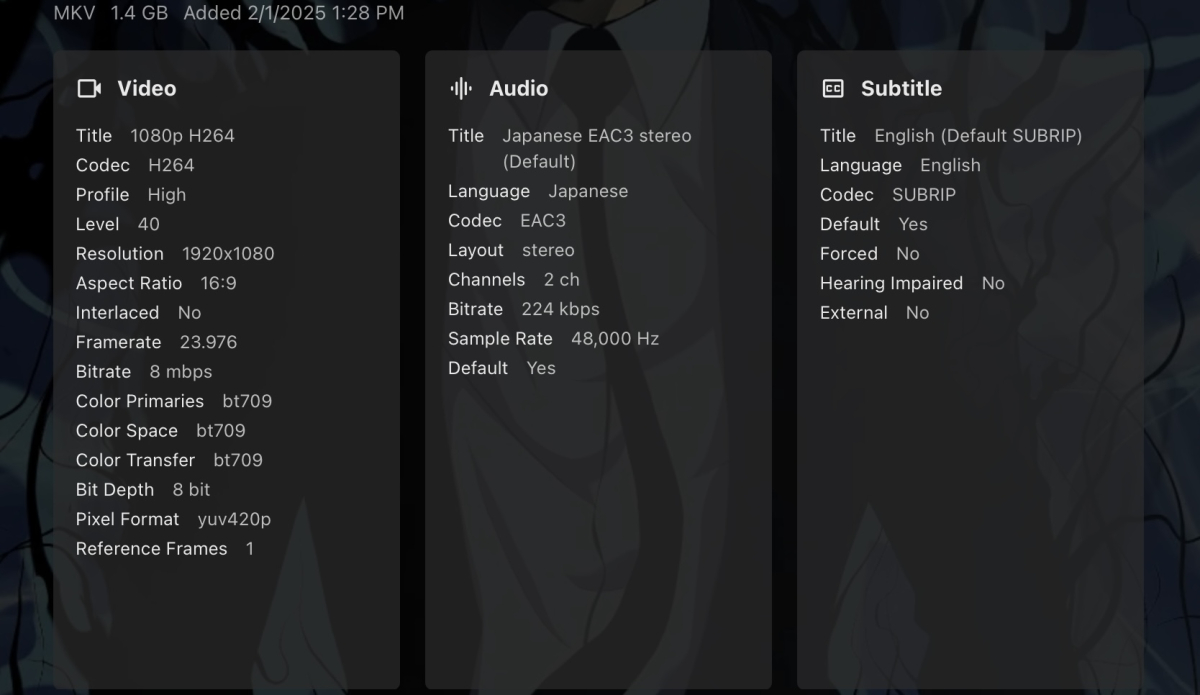Click the Japanese EAC3 stereo audio title
Viewport: 1200px width, 695px height.
pyautogui.click(x=596, y=136)
